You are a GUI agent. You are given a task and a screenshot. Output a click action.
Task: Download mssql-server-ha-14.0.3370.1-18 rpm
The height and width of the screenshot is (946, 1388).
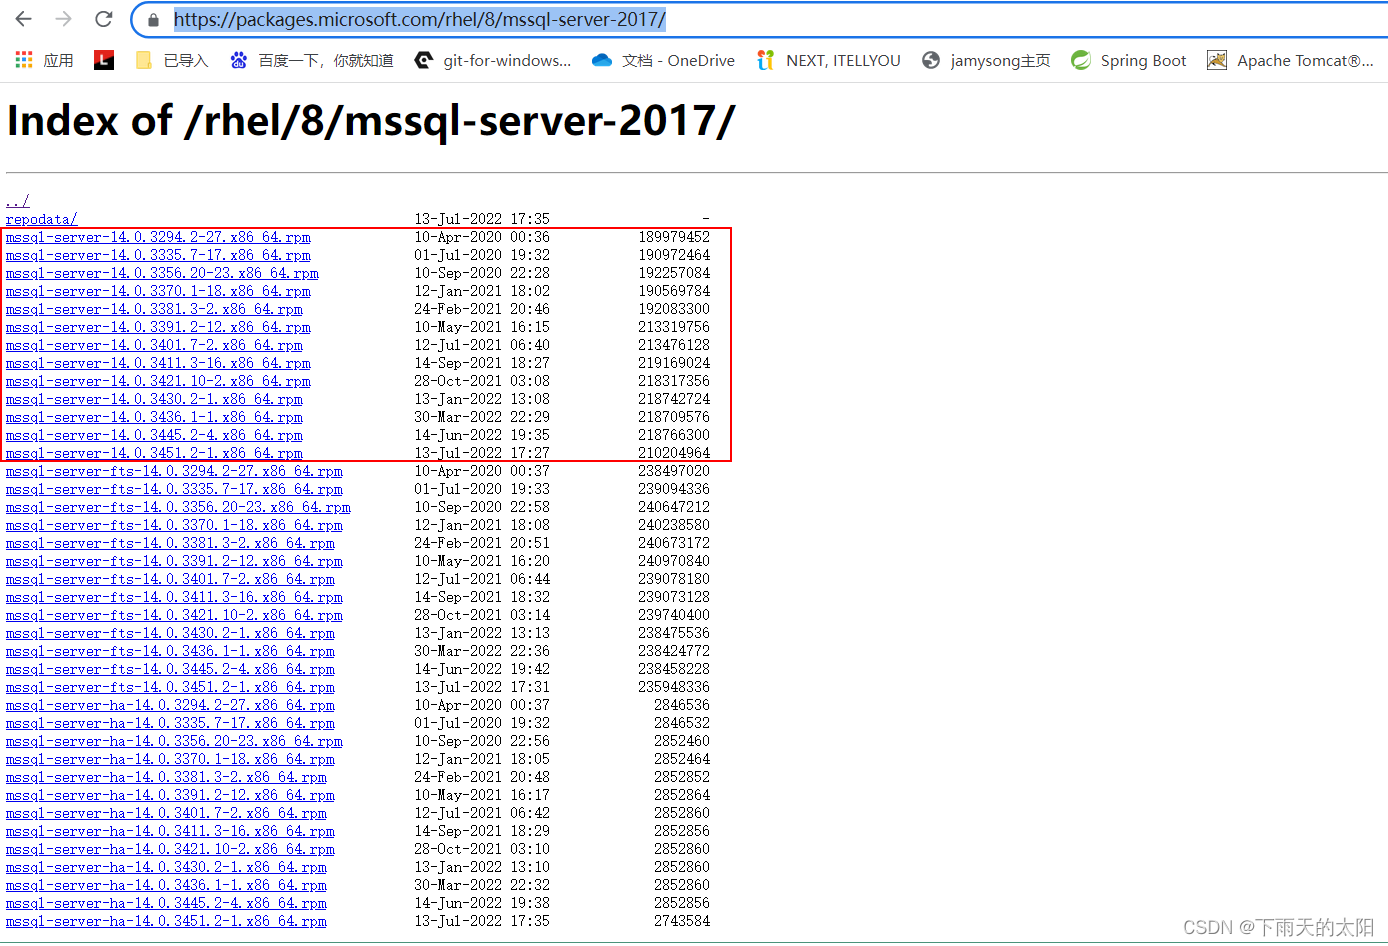[170, 759]
